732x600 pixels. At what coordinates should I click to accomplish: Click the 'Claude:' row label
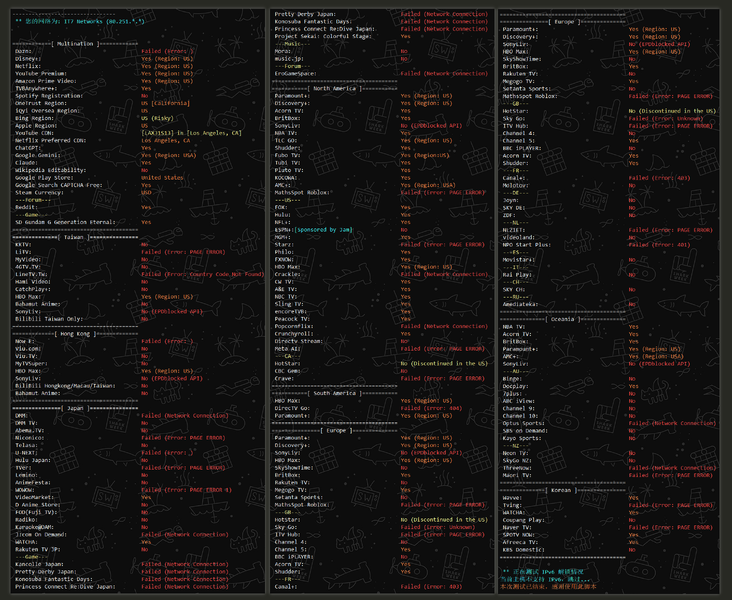pos(26,163)
